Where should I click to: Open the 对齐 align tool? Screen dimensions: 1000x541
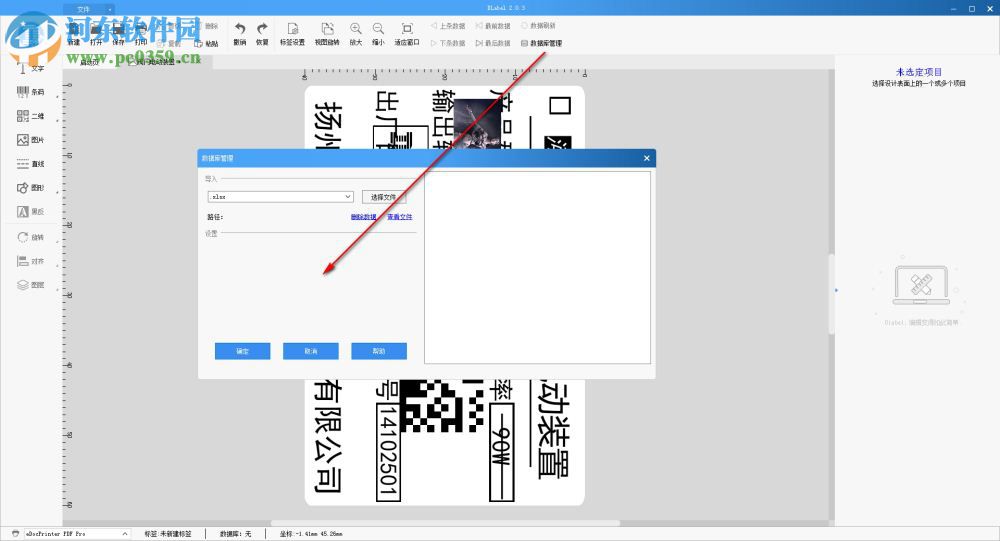pos(30,261)
